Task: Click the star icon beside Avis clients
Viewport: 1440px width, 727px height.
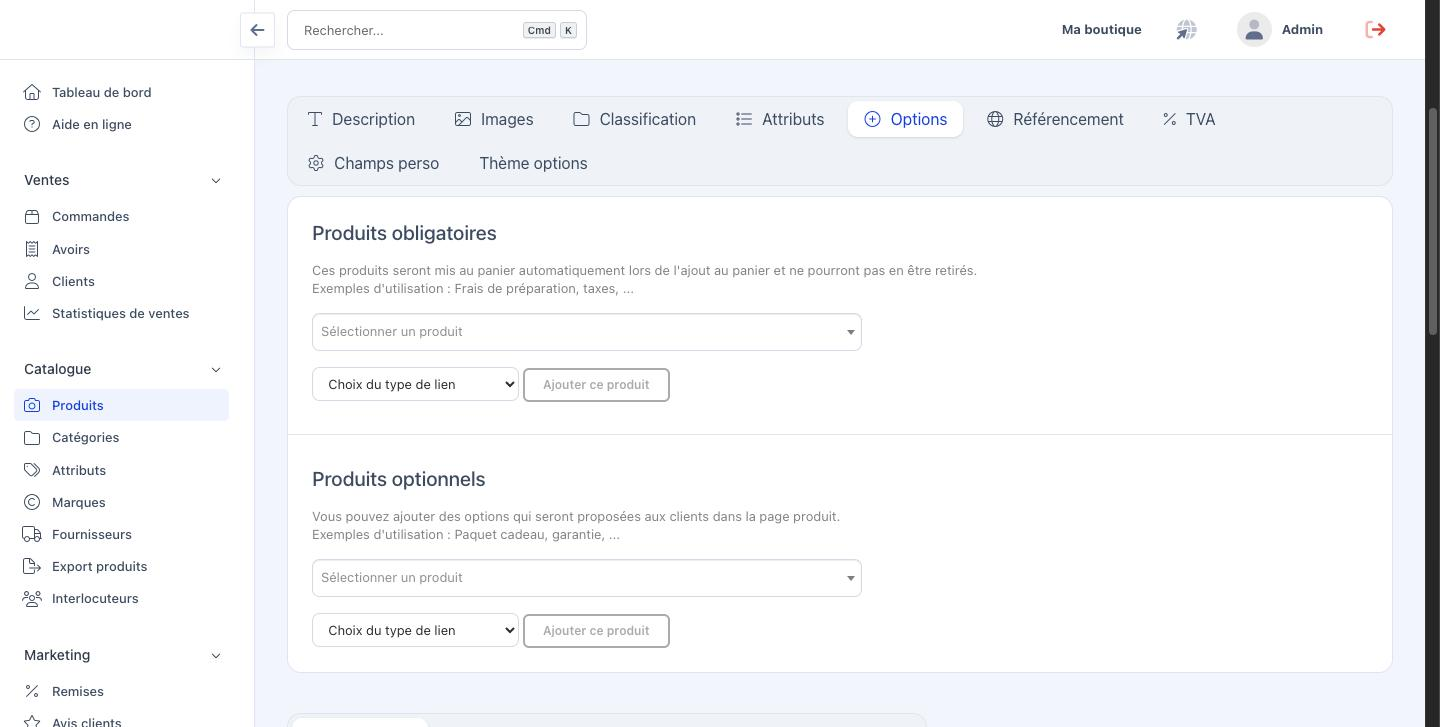Action: pyautogui.click(x=32, y=721)
